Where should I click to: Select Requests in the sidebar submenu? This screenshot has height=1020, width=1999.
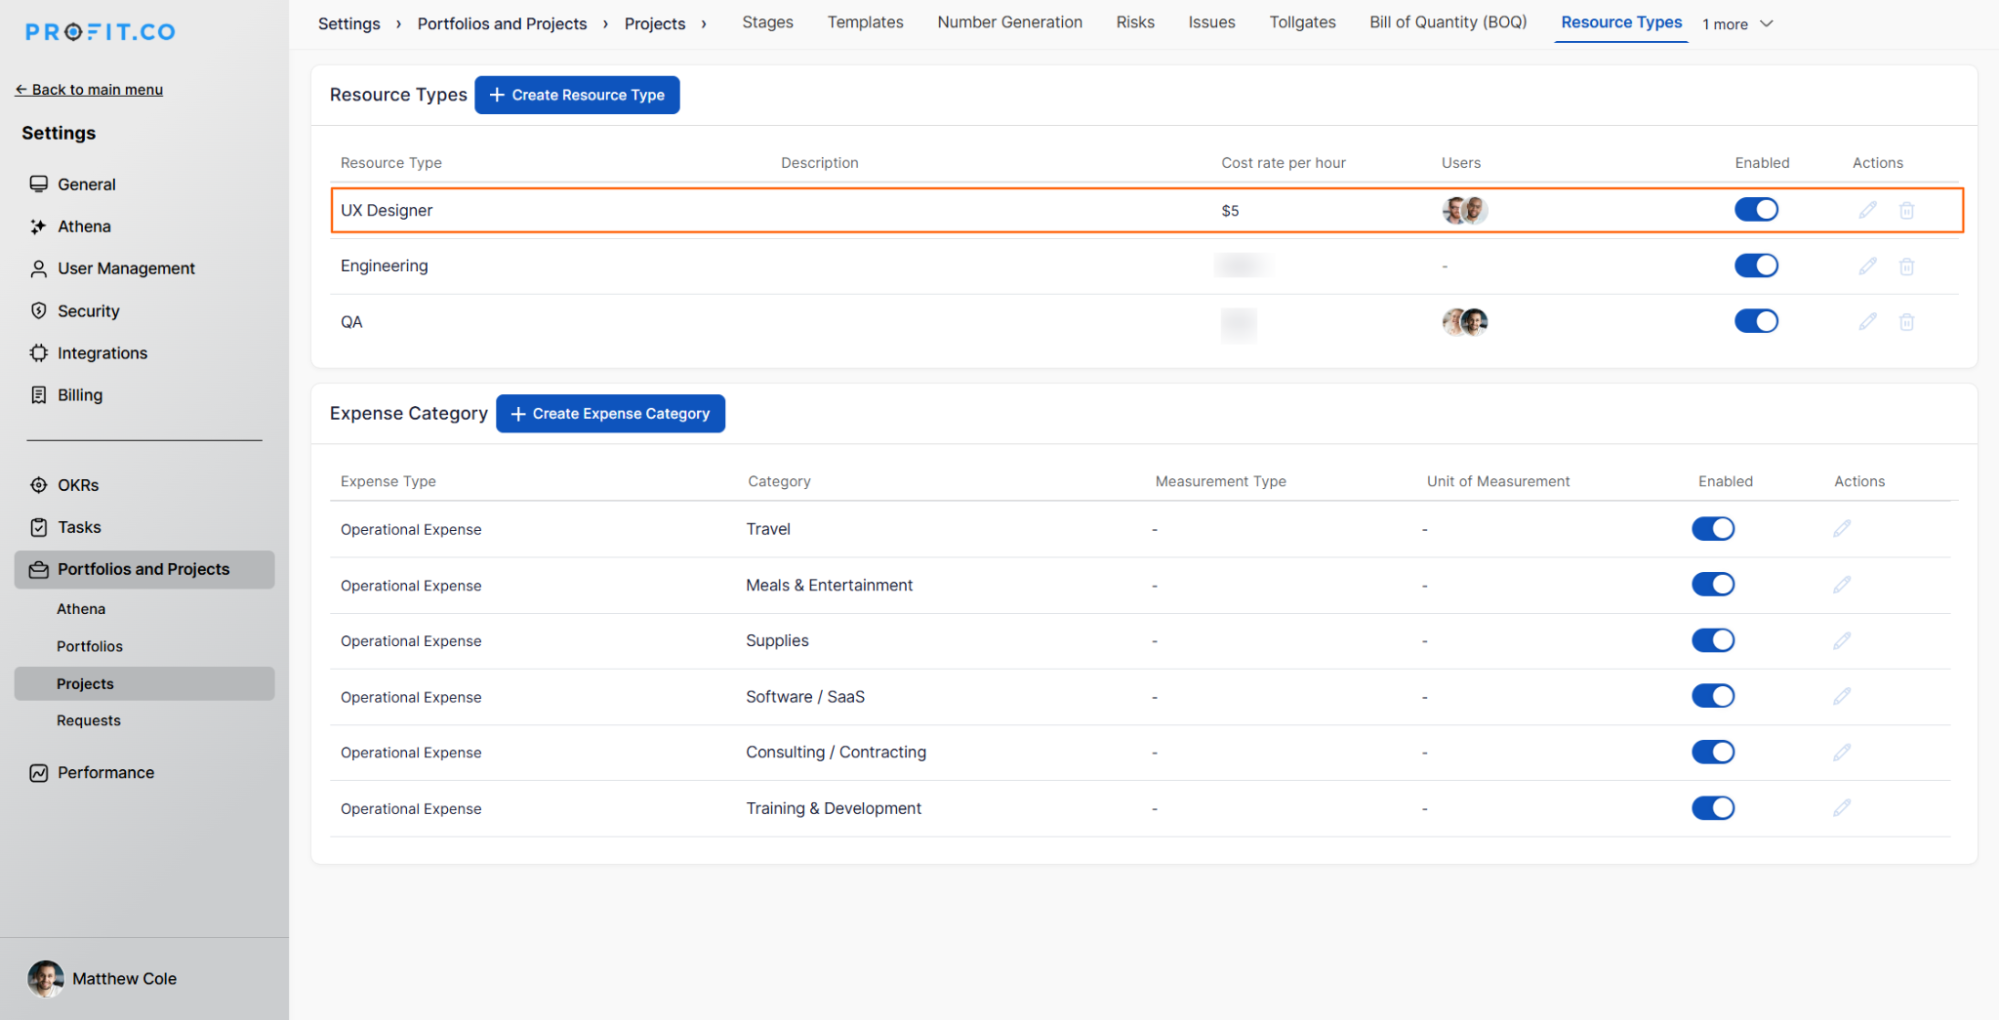tap(88, 721)
